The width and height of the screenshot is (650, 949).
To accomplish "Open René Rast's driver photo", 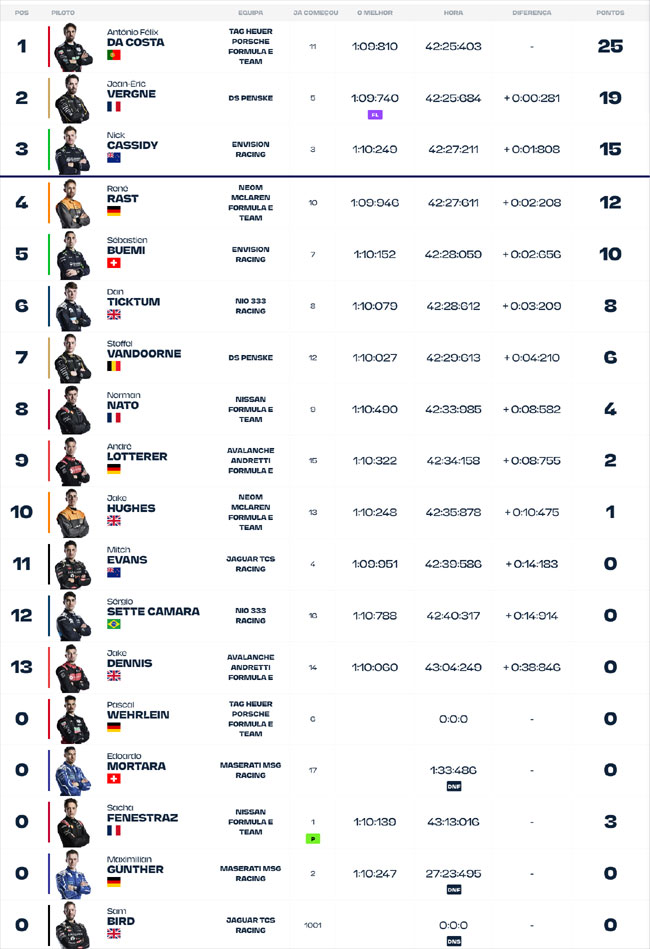I will pyautogui.click(x=73, y=204).
